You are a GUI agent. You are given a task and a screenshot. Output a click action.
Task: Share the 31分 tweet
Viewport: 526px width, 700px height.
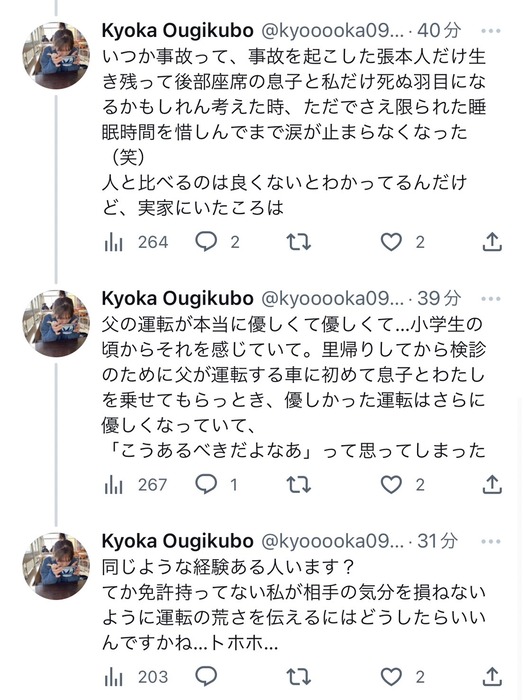[492, 676]
